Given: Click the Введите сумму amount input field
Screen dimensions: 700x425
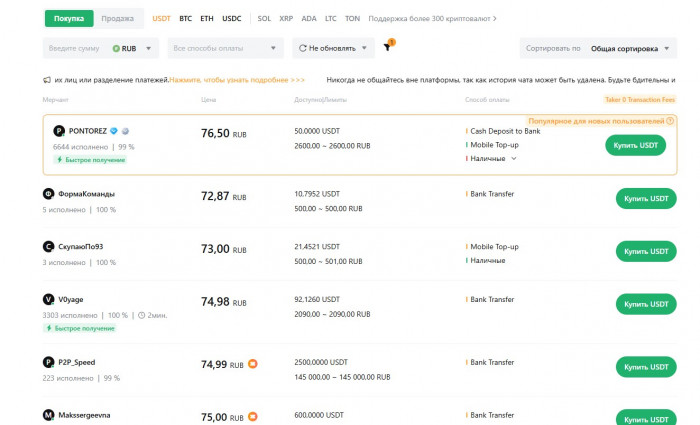Looking at the screenshot, I should coord(75,48).
